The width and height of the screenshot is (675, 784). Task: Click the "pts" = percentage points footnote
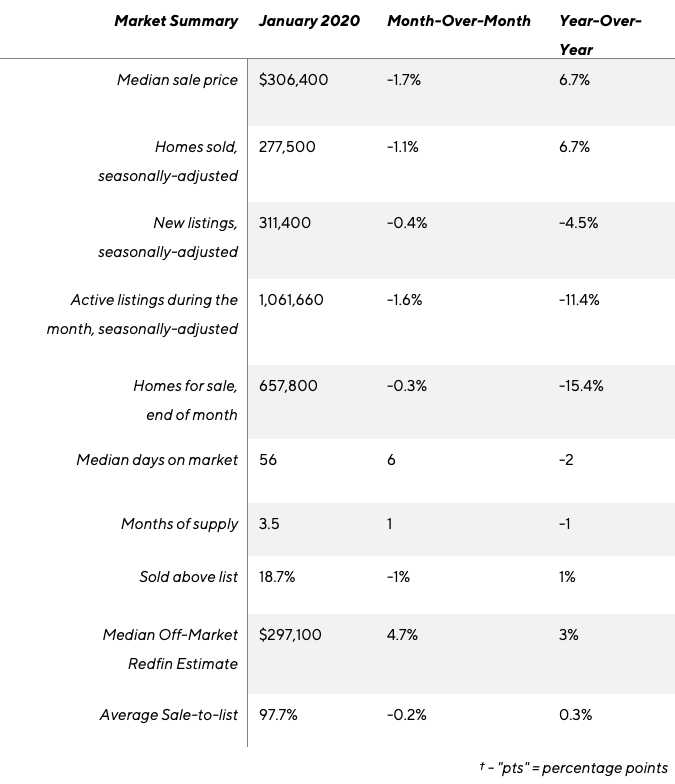(573, 768)
